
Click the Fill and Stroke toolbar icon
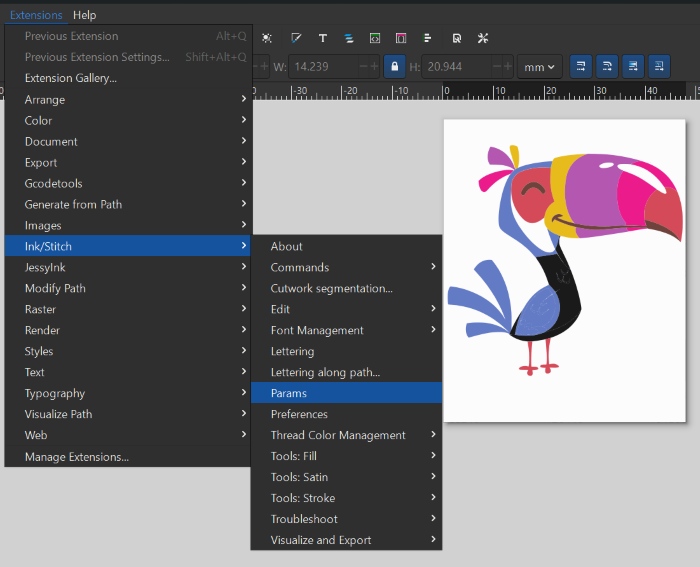tap(296, 38)
